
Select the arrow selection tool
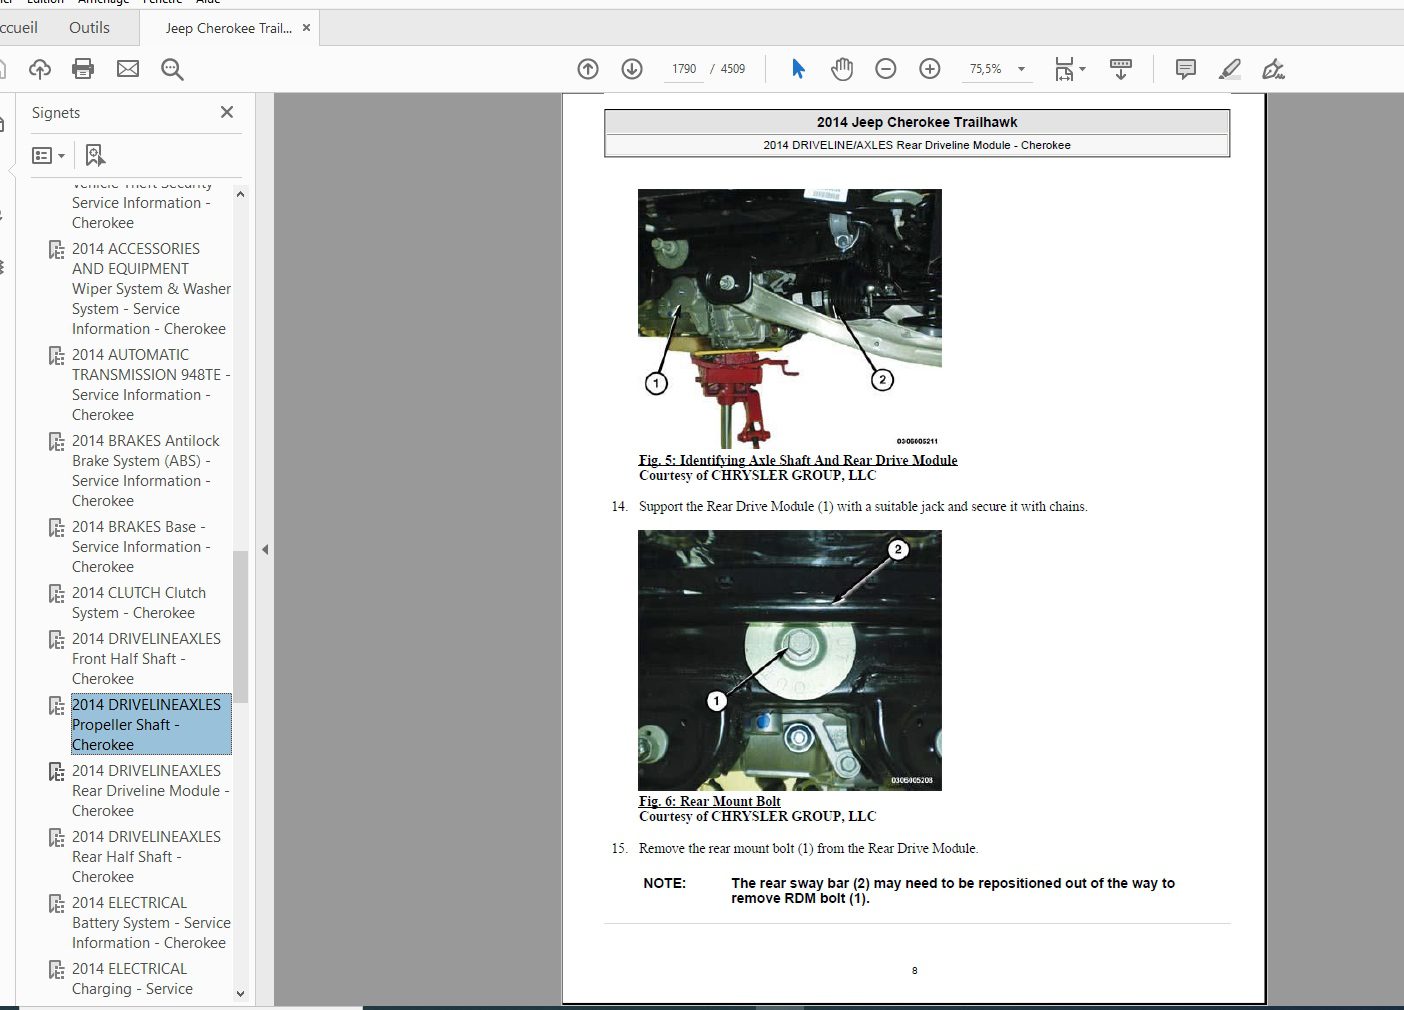pyautogui.click(x=798, y=69)
